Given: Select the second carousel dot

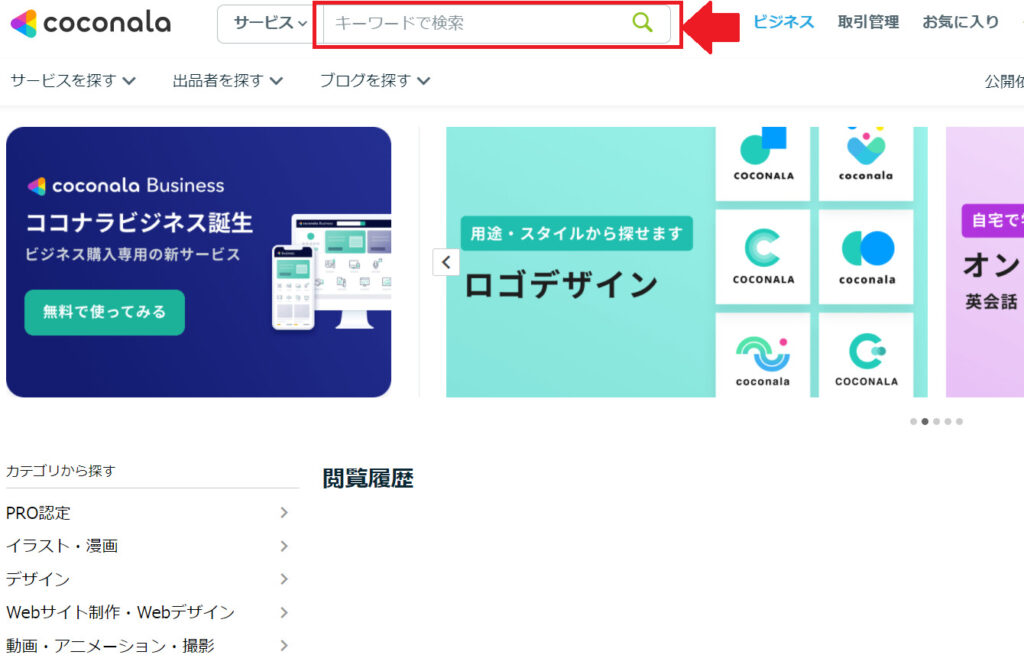Looking at the screenshot, I should coord(925,422).
